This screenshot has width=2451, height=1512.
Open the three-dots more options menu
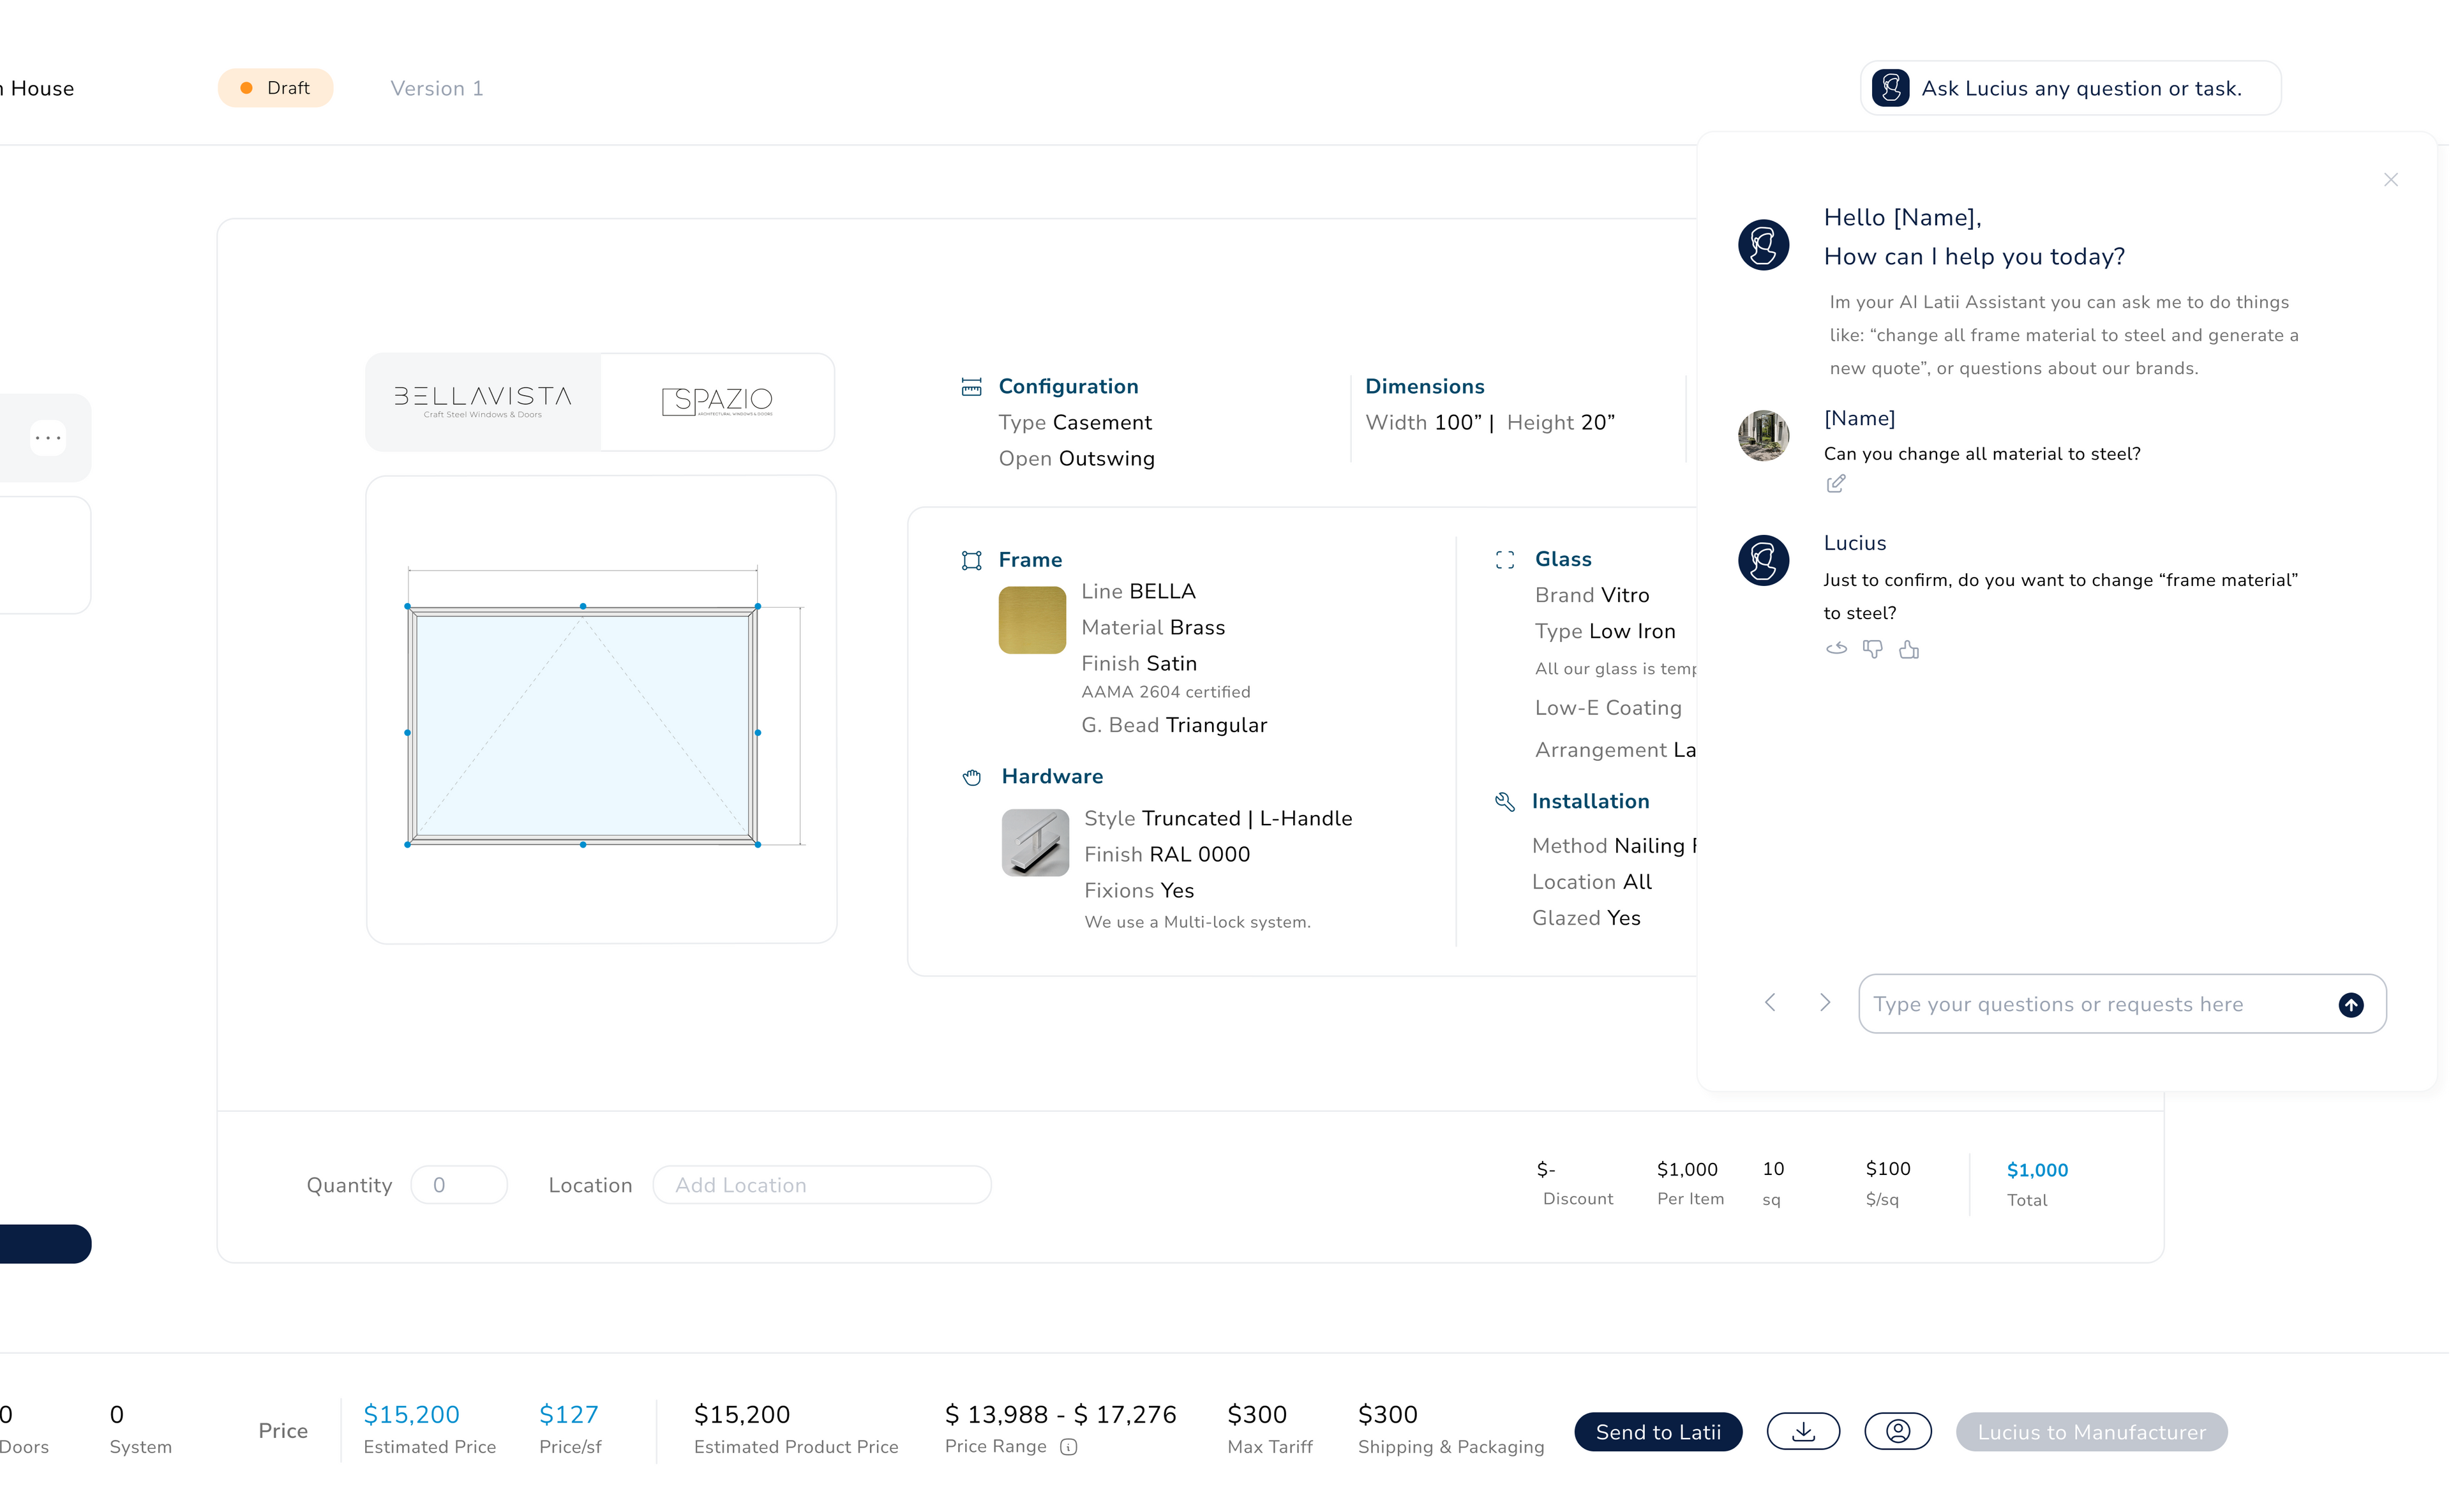coord(47,437)
